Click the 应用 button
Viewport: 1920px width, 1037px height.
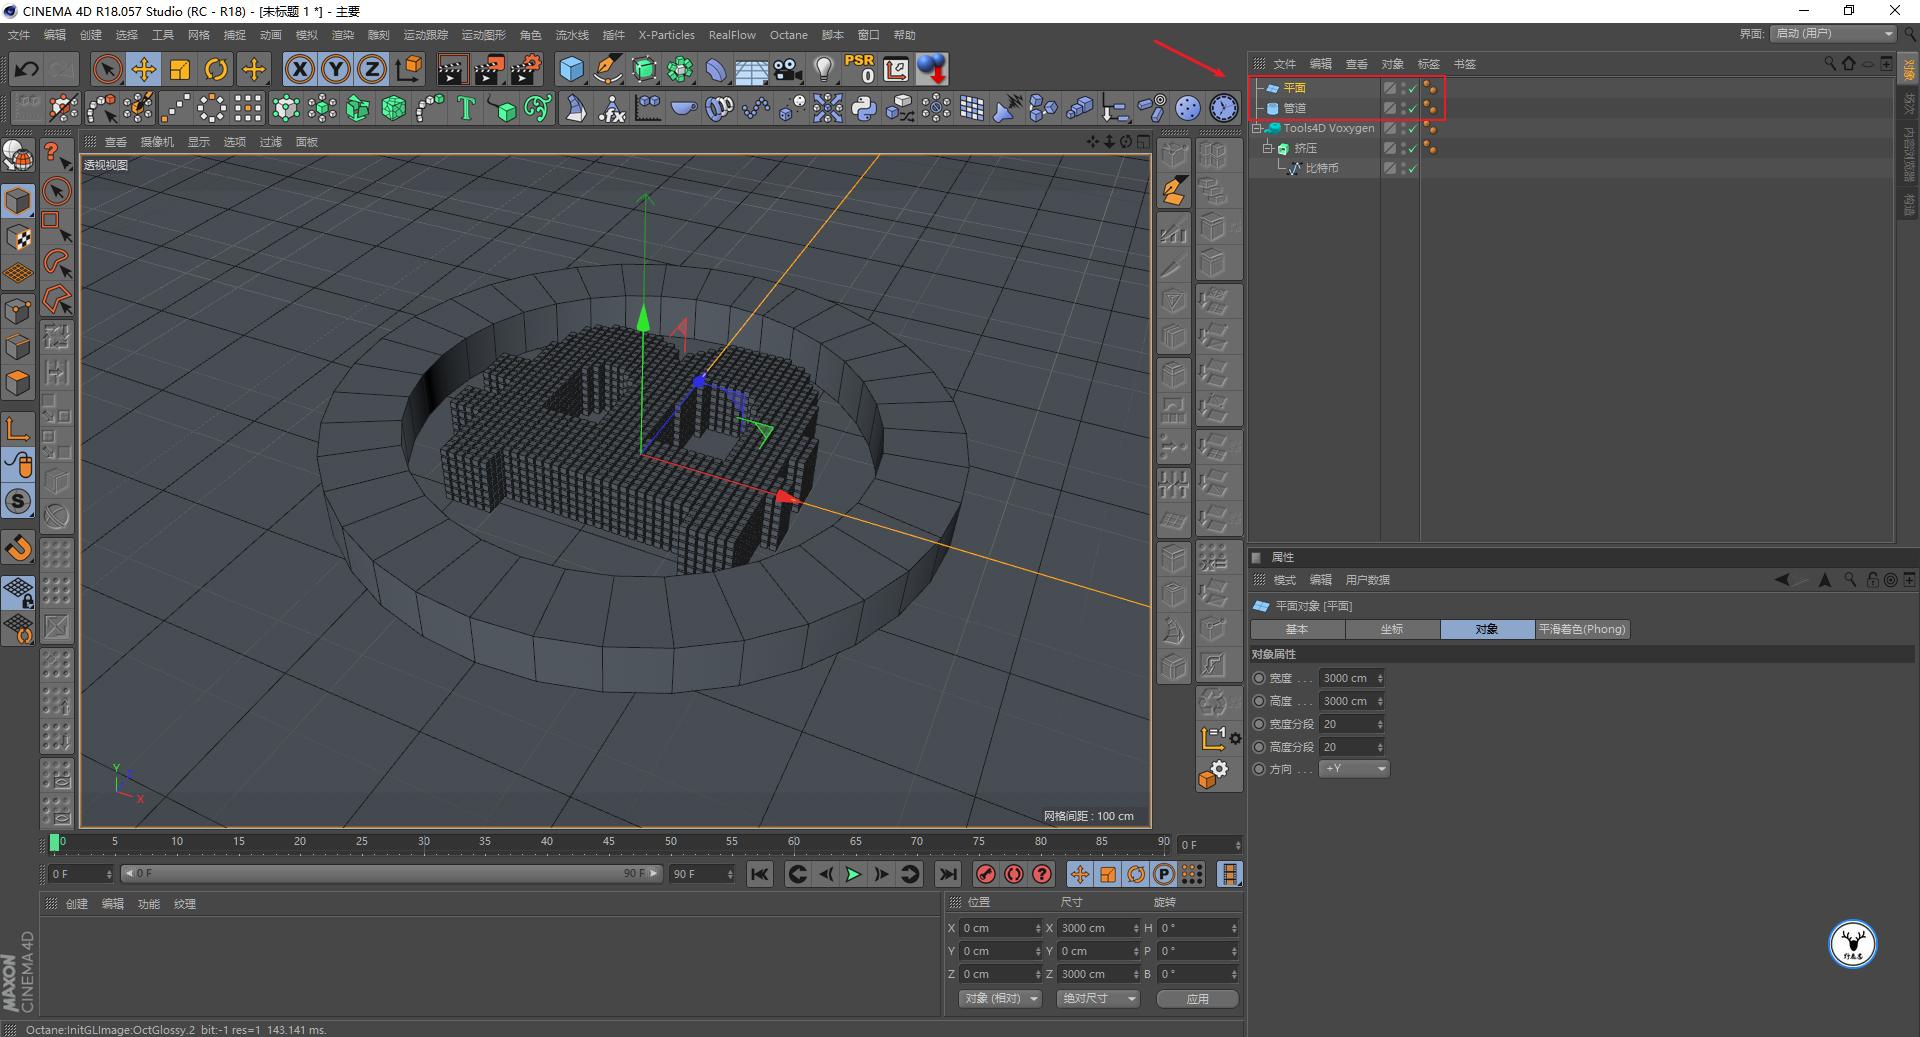tap(1197, 998)
